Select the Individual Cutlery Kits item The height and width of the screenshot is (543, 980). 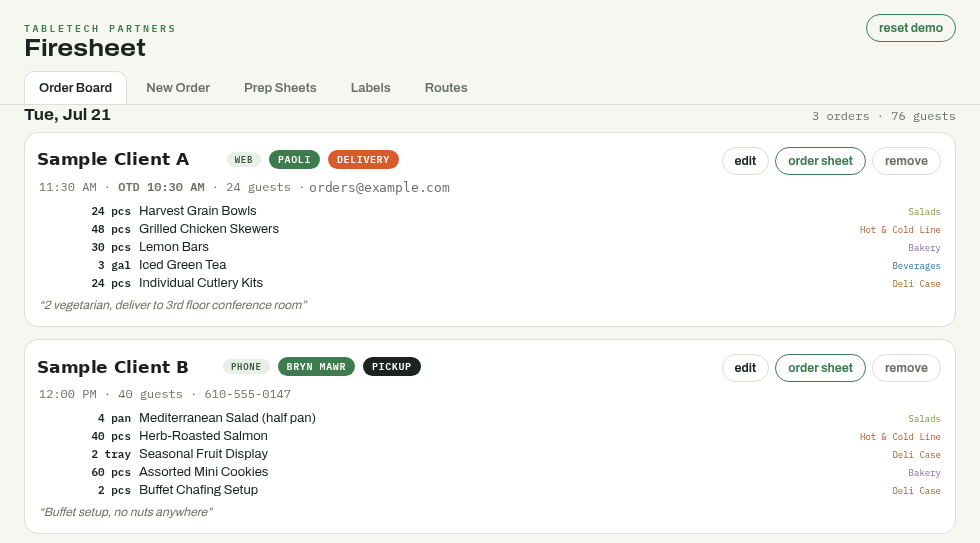click(x=201, y=284)
